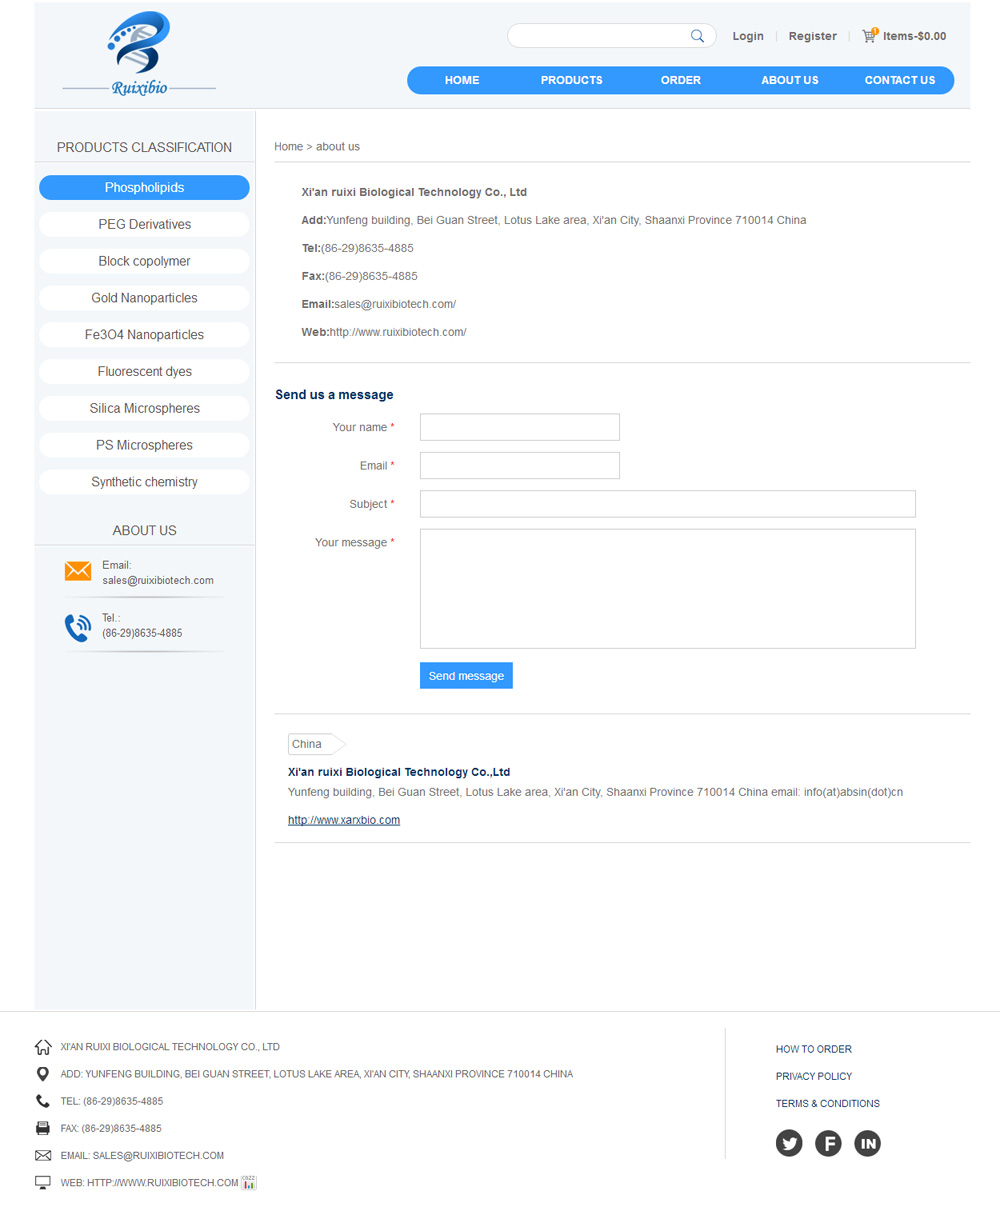Click the blue telephone icon in sidebar
Screen dimensions: 1000x1207
click(x=78, y=627)
